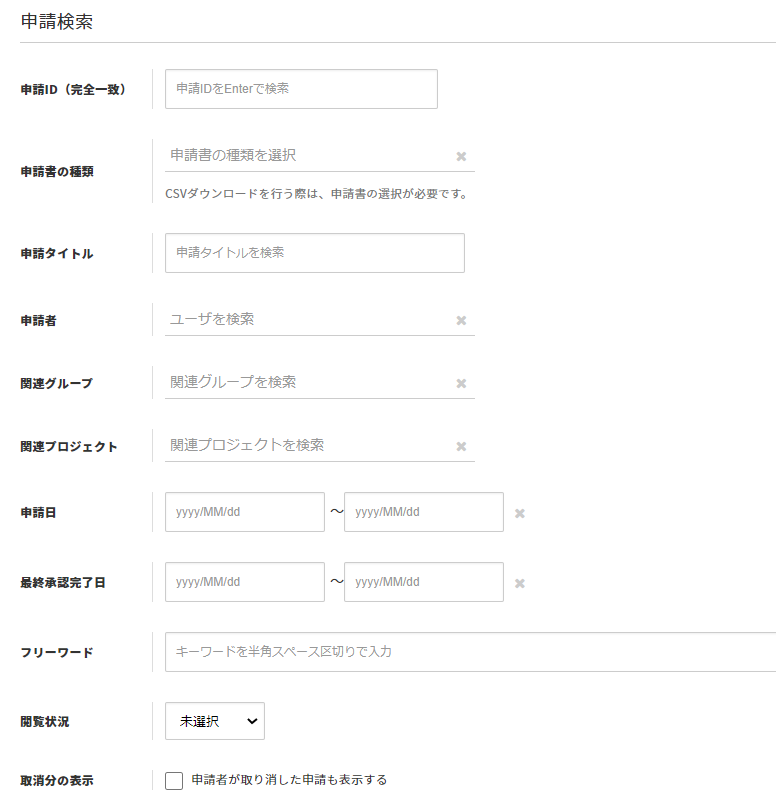Viewport: 776px width, 806px height.
Task: Clear the 関連プロジェクト field using x icon
Action: [x=461, y=447]
